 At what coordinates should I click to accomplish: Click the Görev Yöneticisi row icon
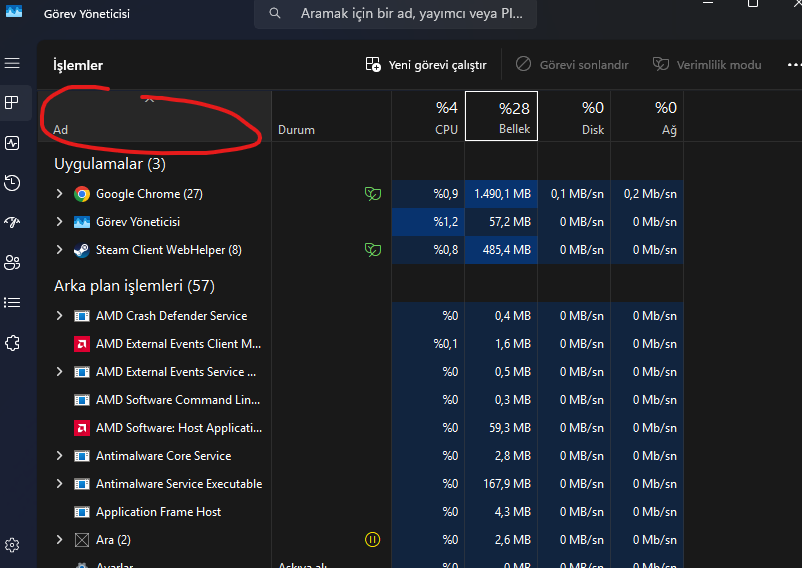point(82,222)
